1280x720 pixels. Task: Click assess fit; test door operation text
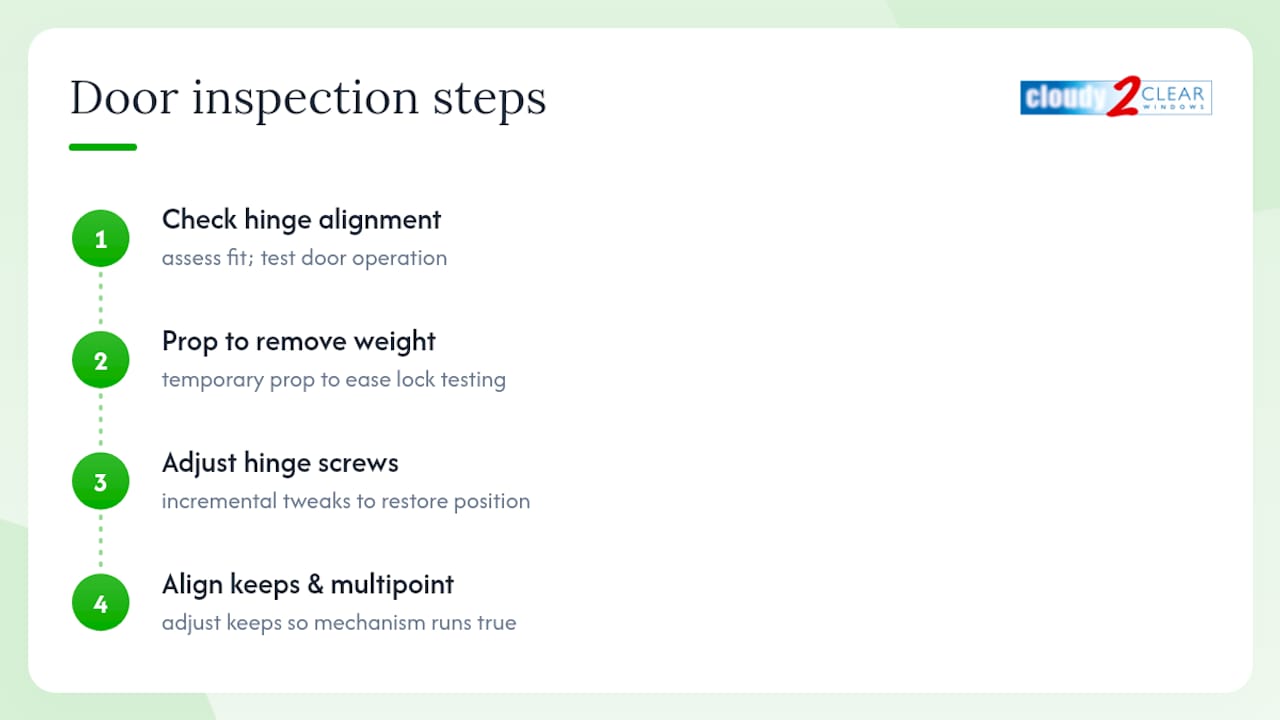pyautogui.click(x=304, y=258)
